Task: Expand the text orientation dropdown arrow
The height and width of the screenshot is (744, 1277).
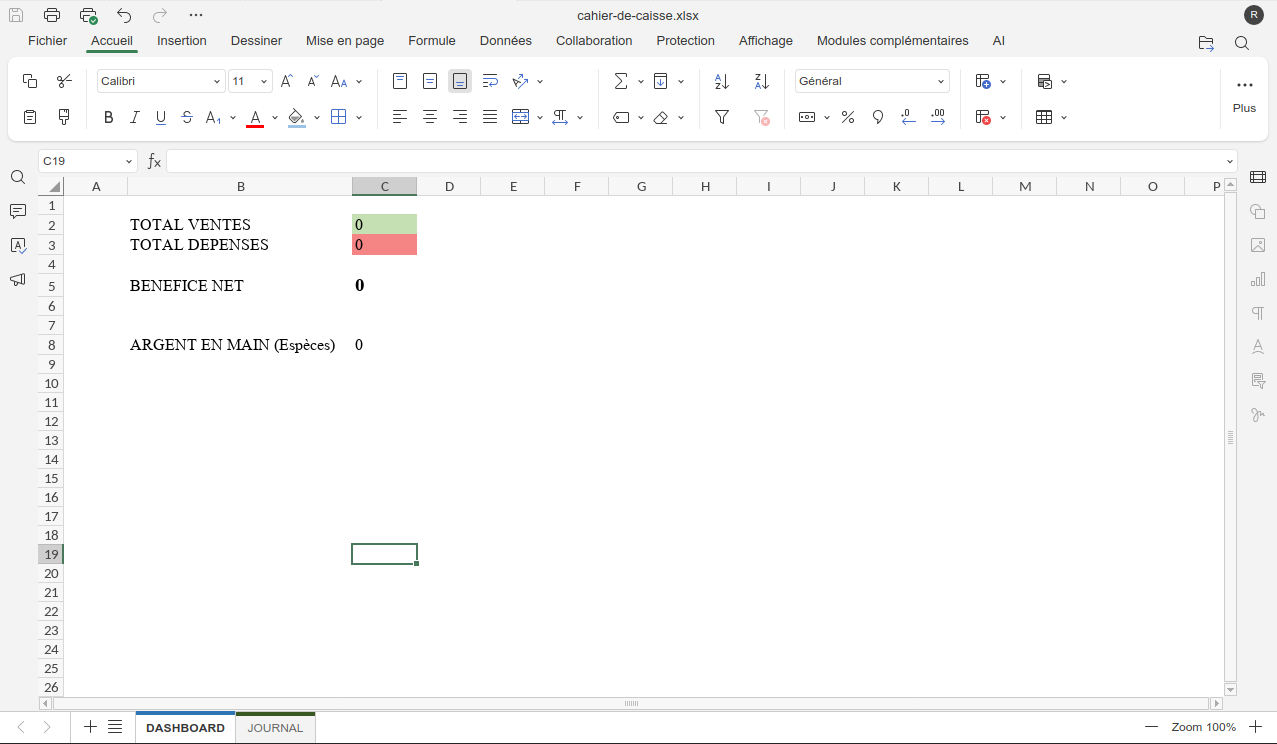Action: (540, 81)
